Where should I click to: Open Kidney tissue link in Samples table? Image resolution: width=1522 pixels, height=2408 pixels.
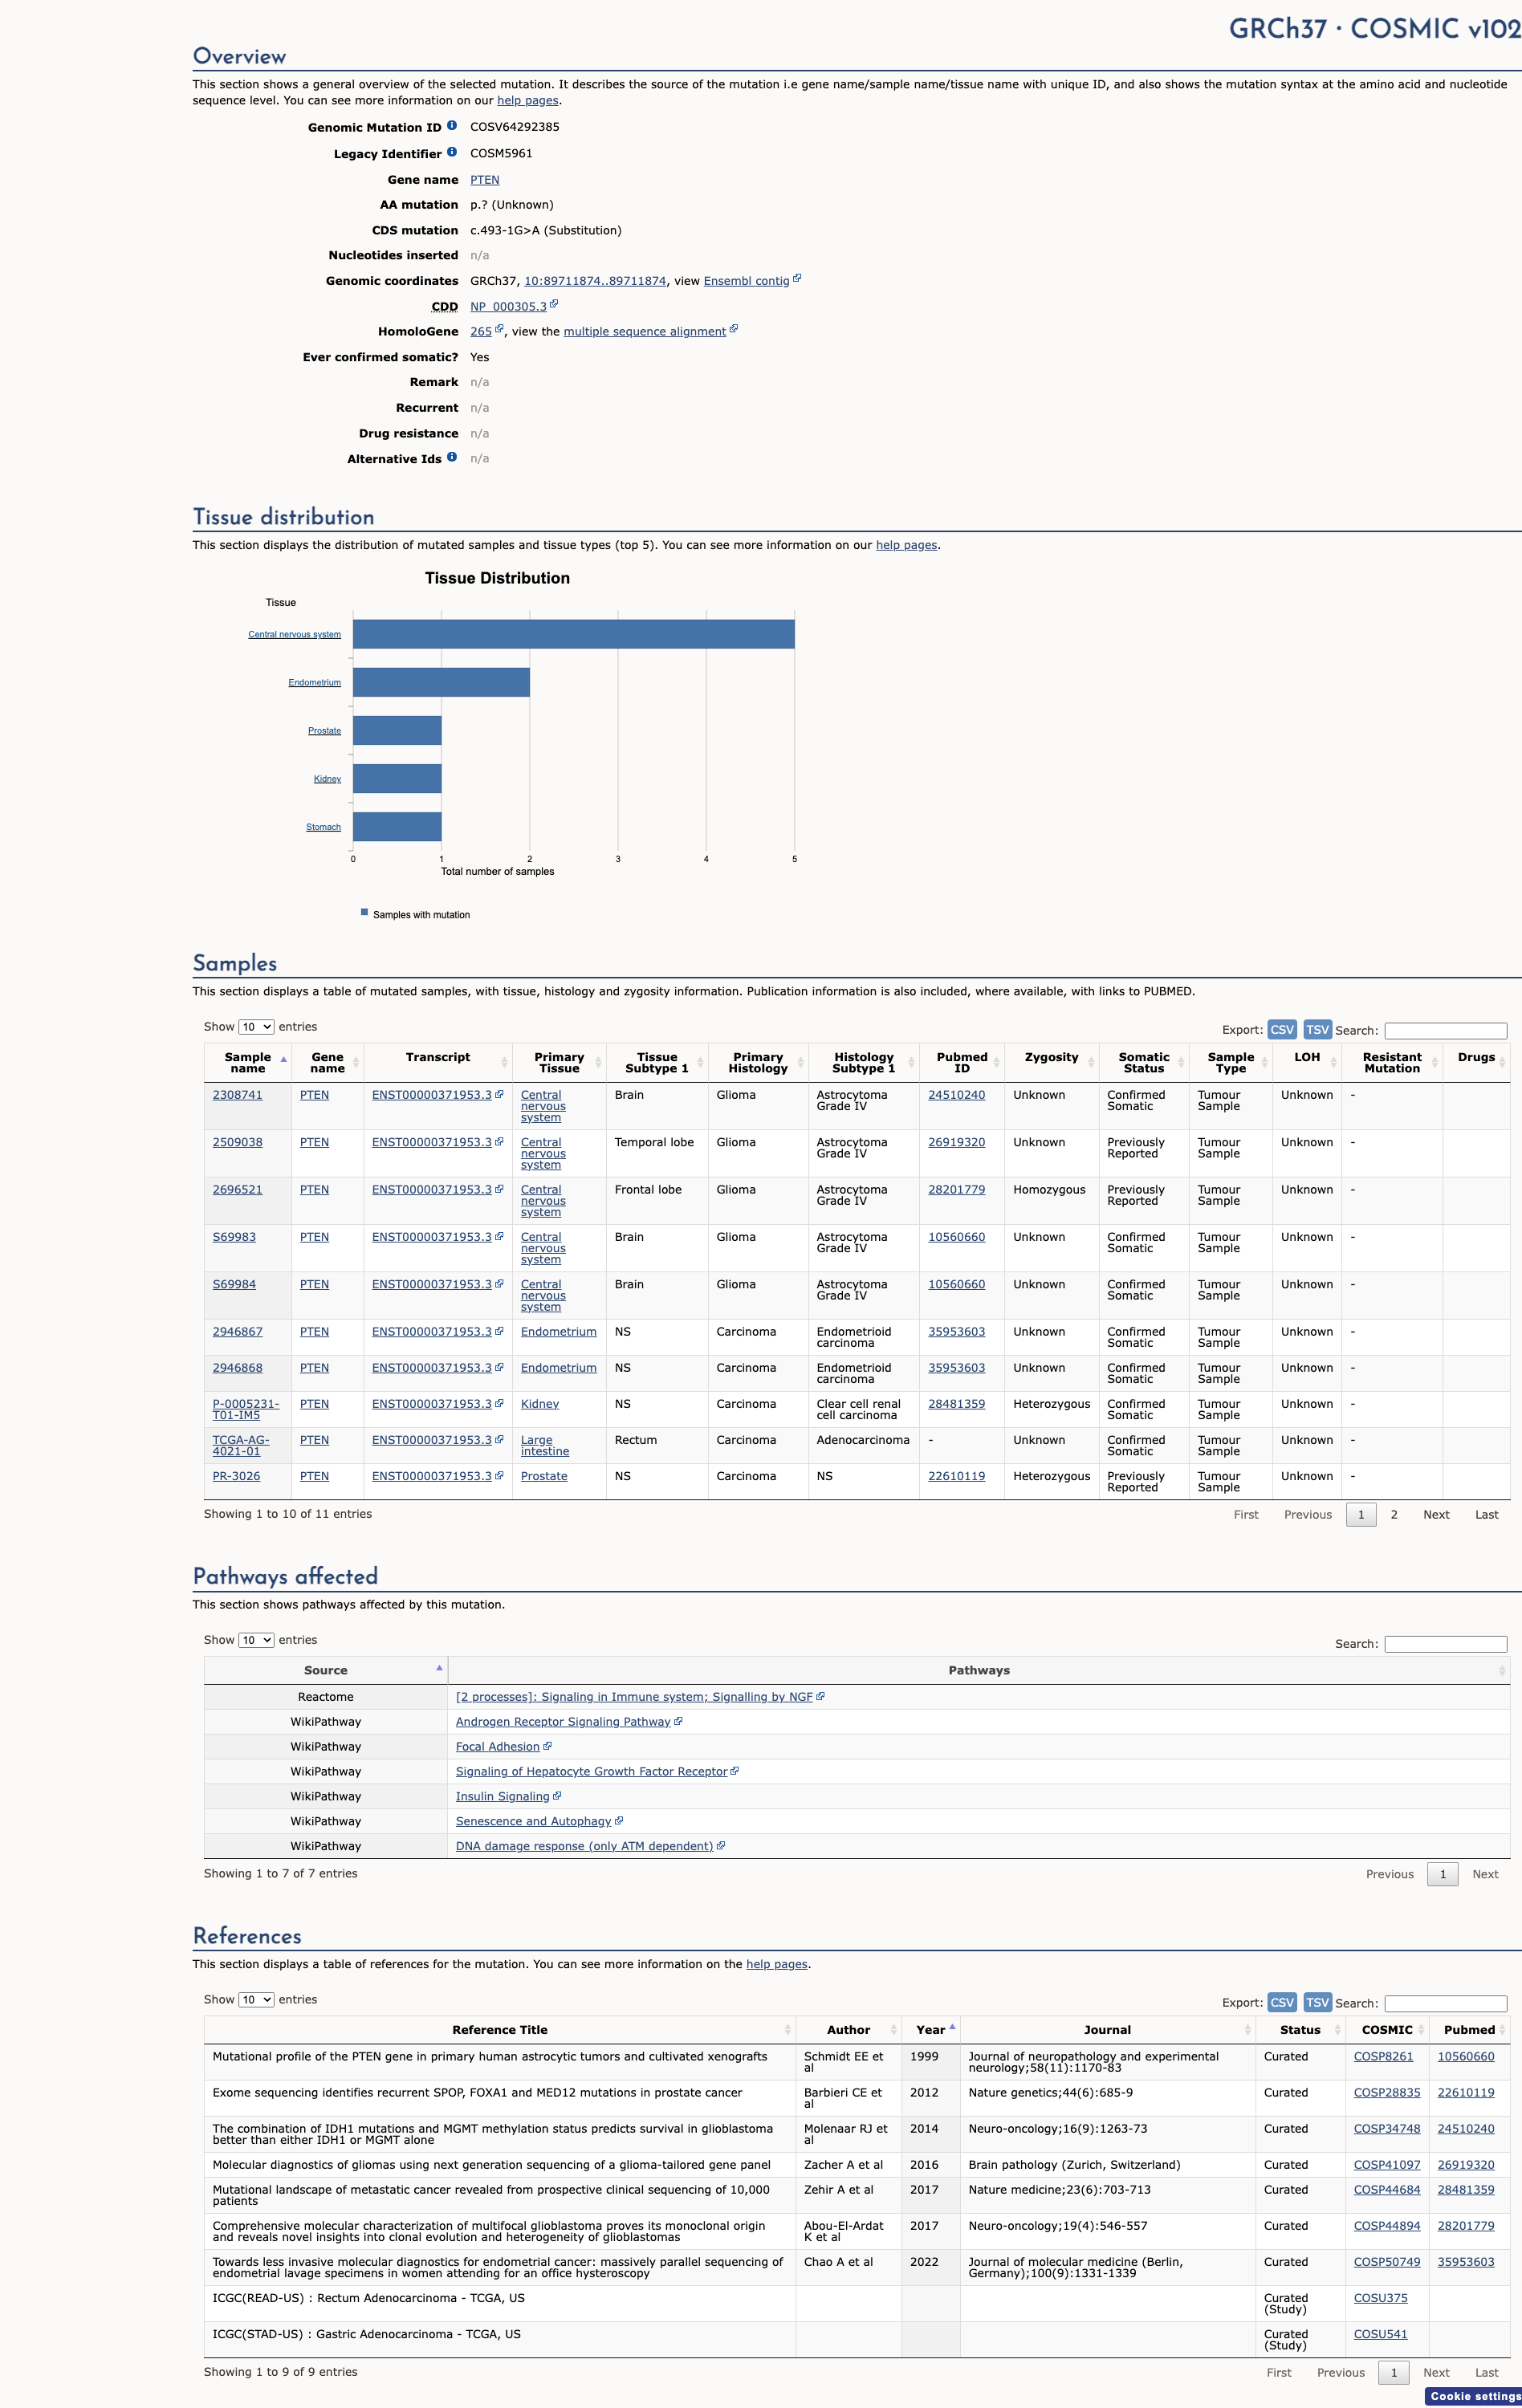[x=540, y=1404]
